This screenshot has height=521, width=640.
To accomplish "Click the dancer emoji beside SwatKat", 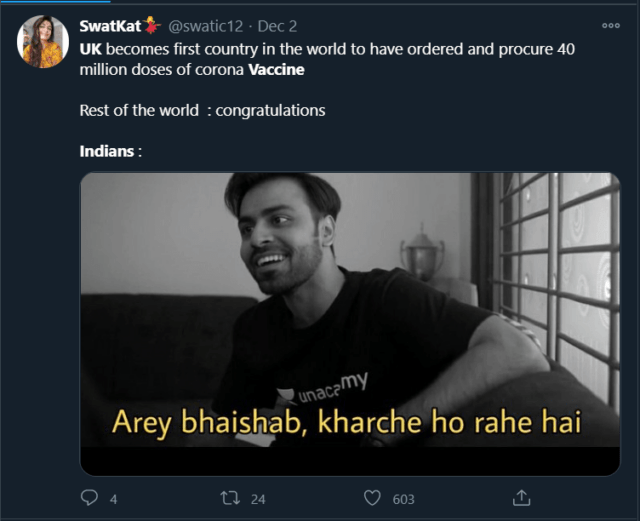I will [152, 25].
